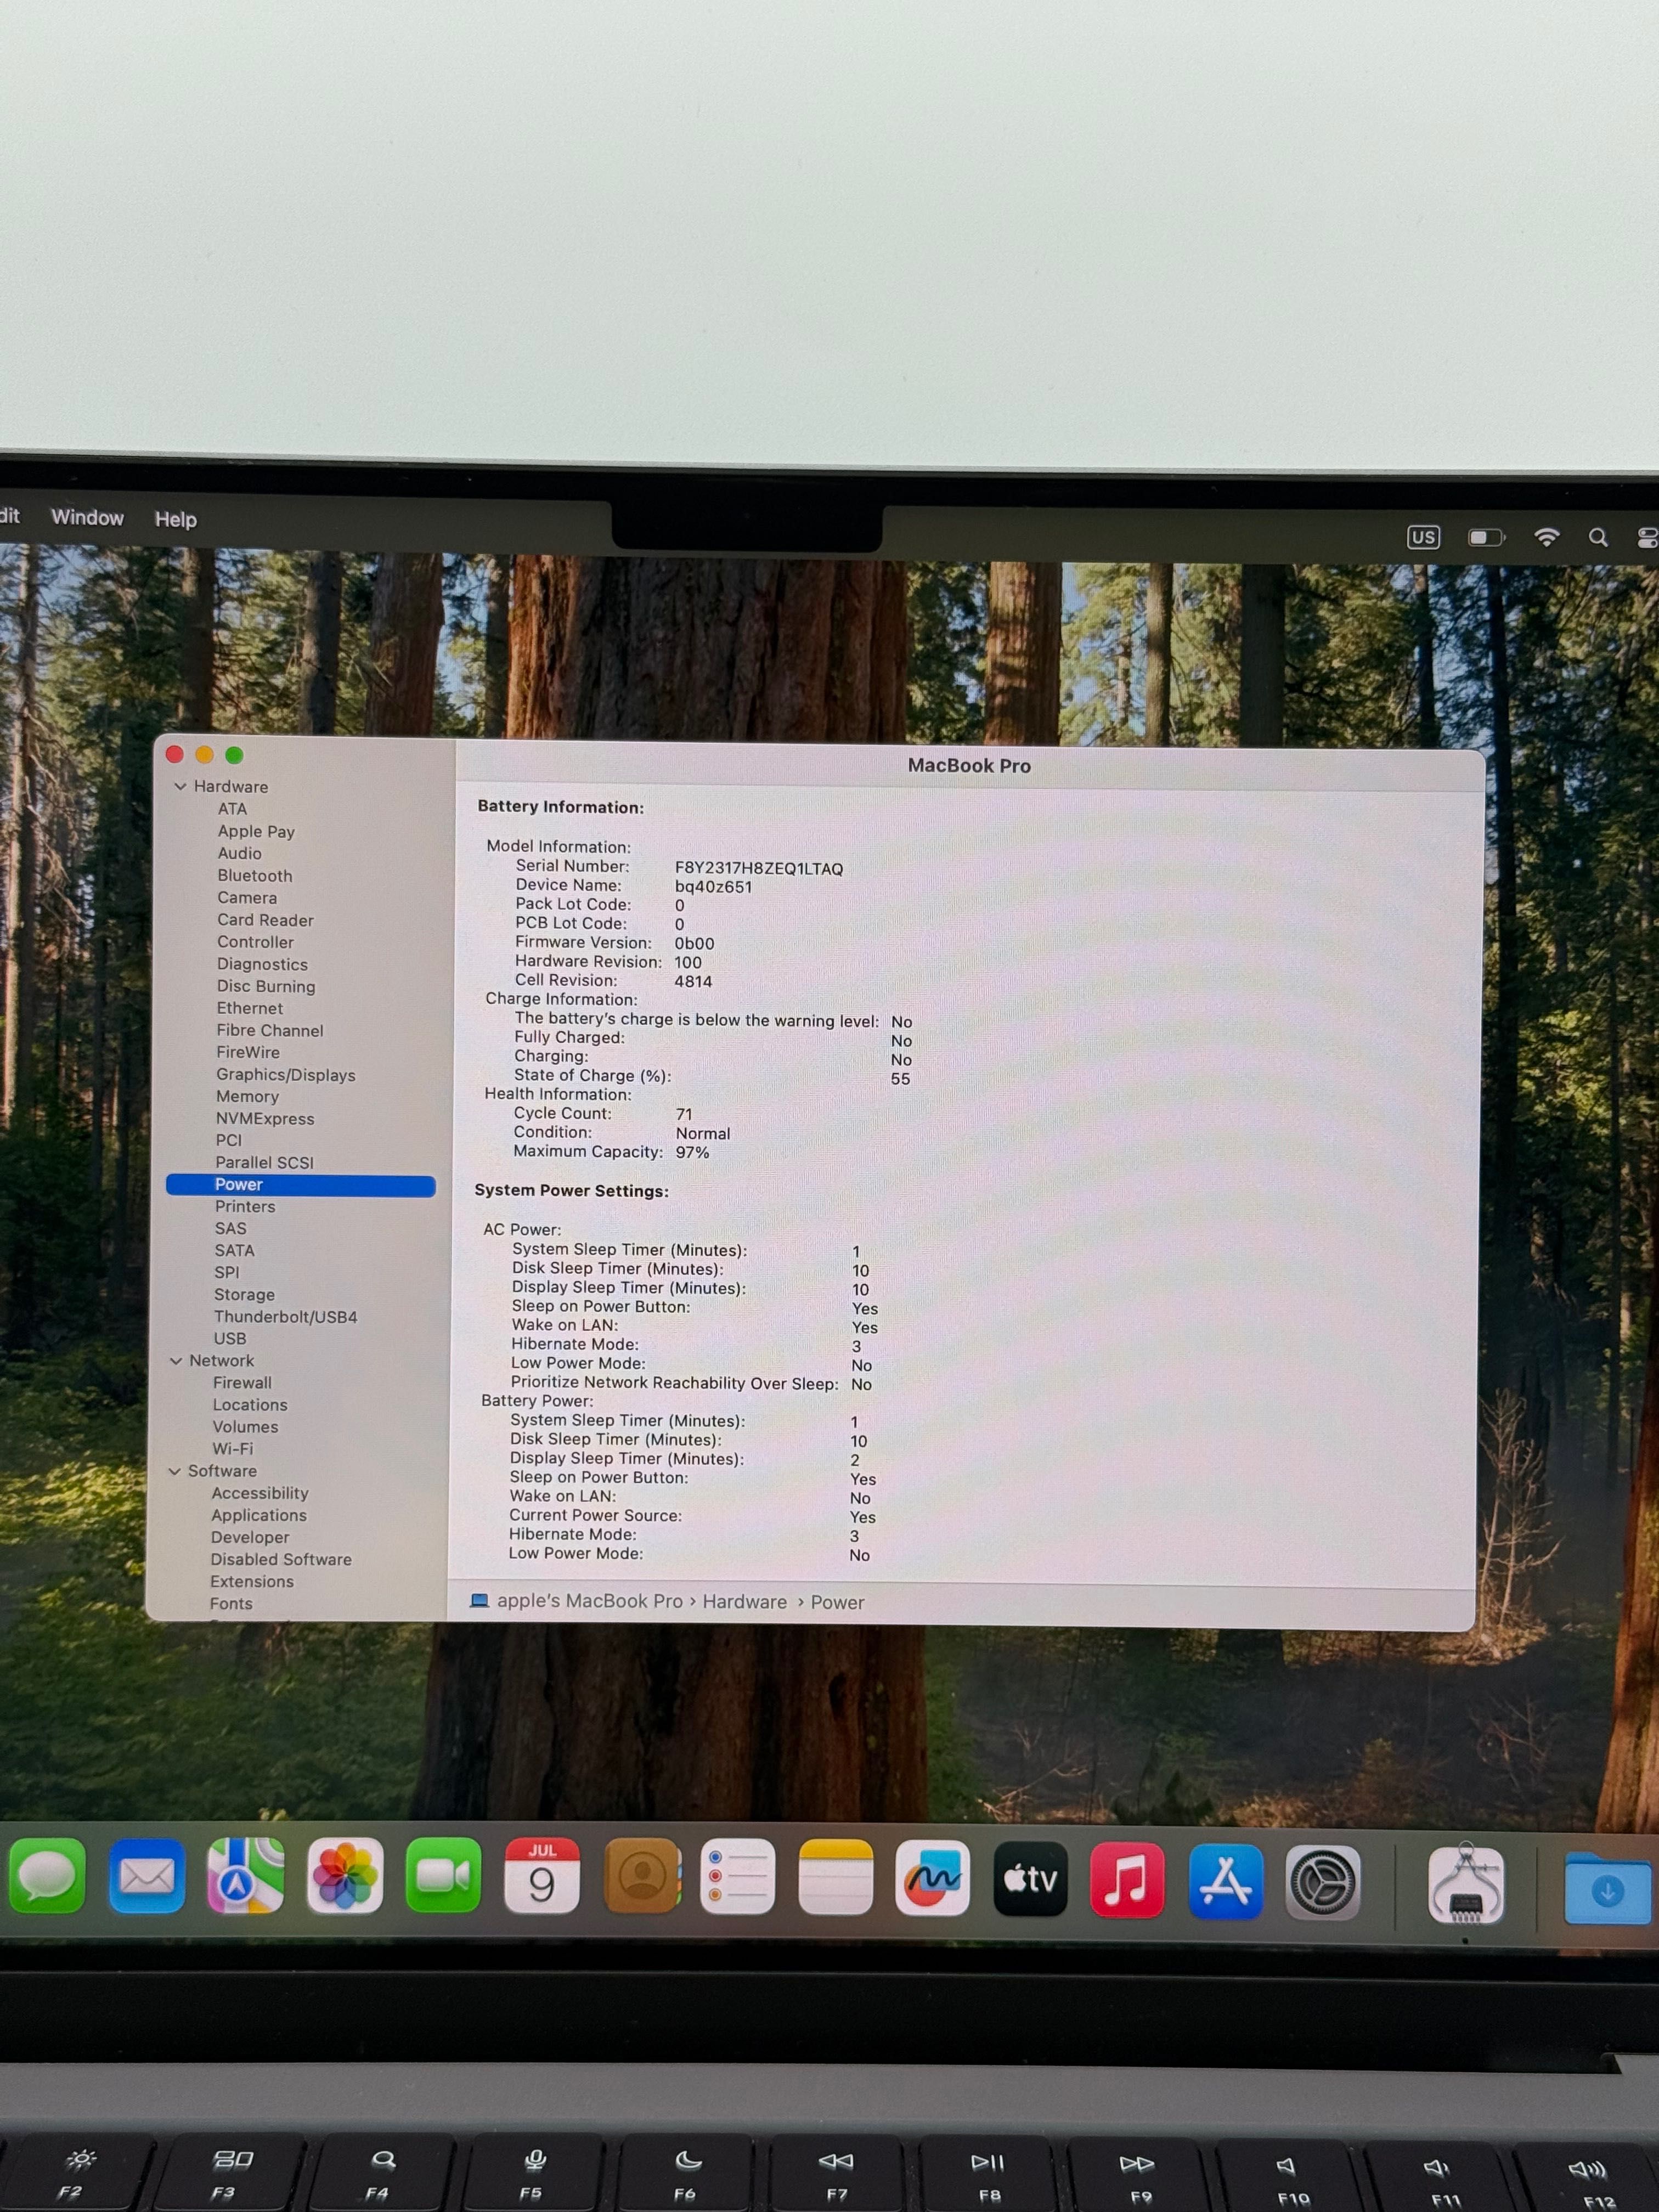Select Storage in the sidebar
This screenshot has height=2212, width=1659.
244,1294
